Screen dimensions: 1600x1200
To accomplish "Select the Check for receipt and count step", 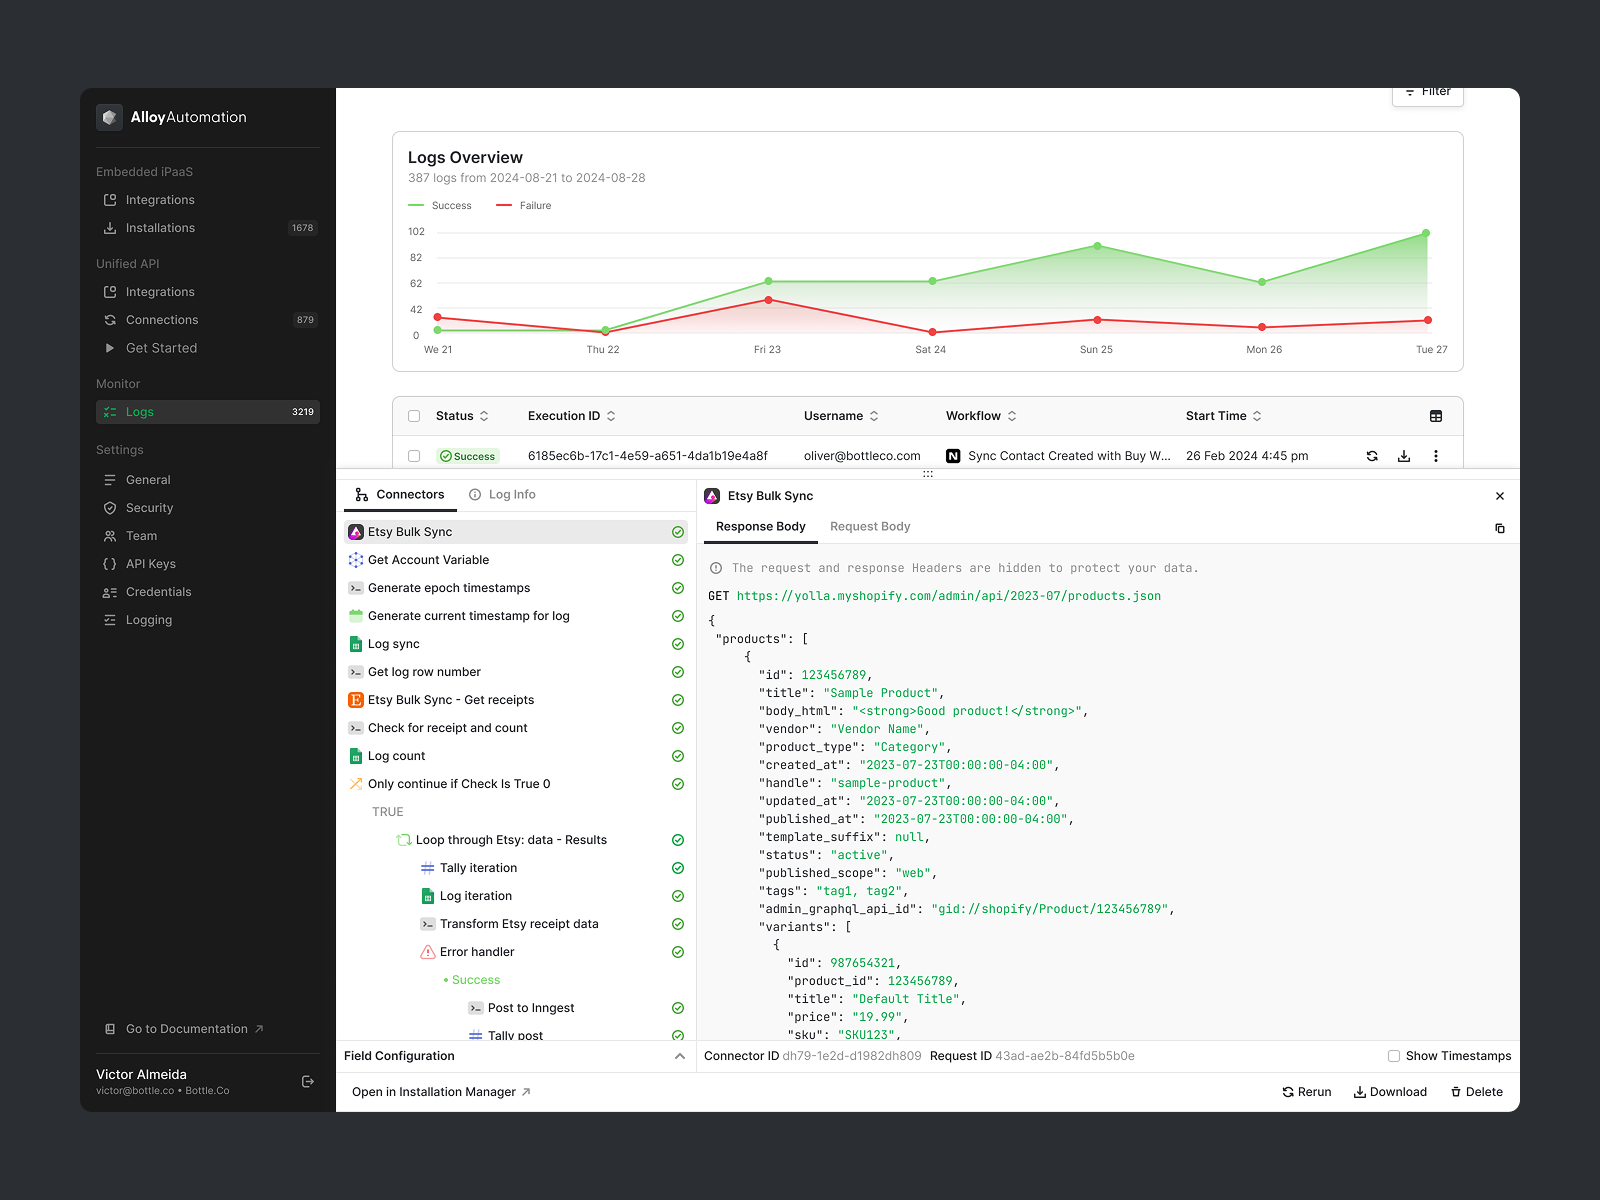I will 516,728.
